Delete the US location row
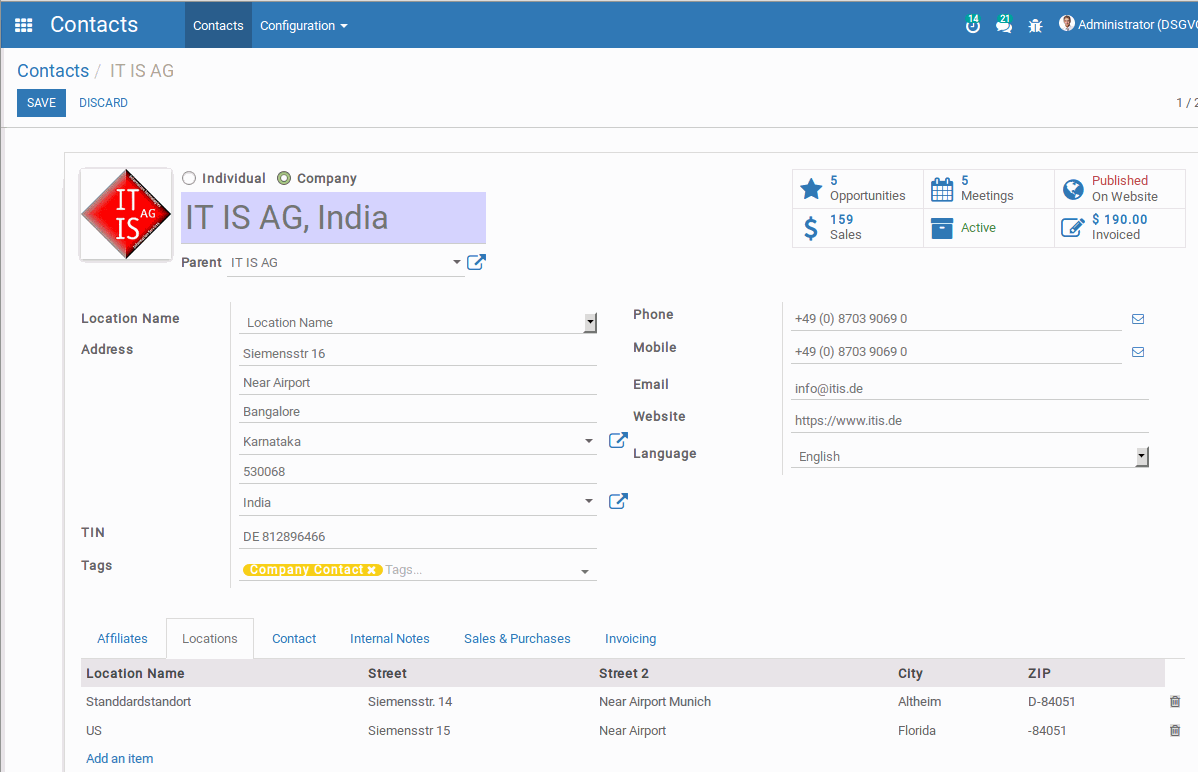1198x772 pixels. [x=1175, y=731]
